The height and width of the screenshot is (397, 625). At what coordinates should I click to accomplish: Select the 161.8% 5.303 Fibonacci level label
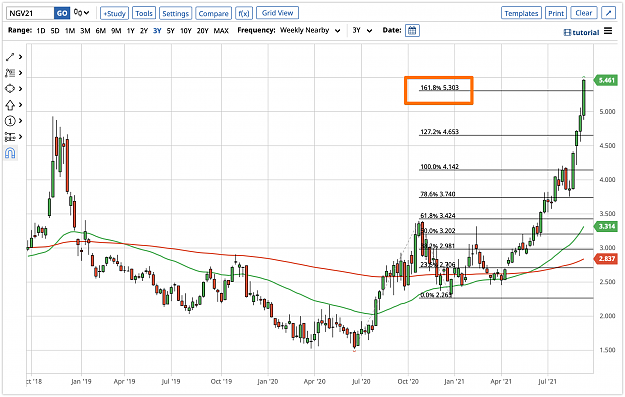pyautogui.click(x=439, y=88)
